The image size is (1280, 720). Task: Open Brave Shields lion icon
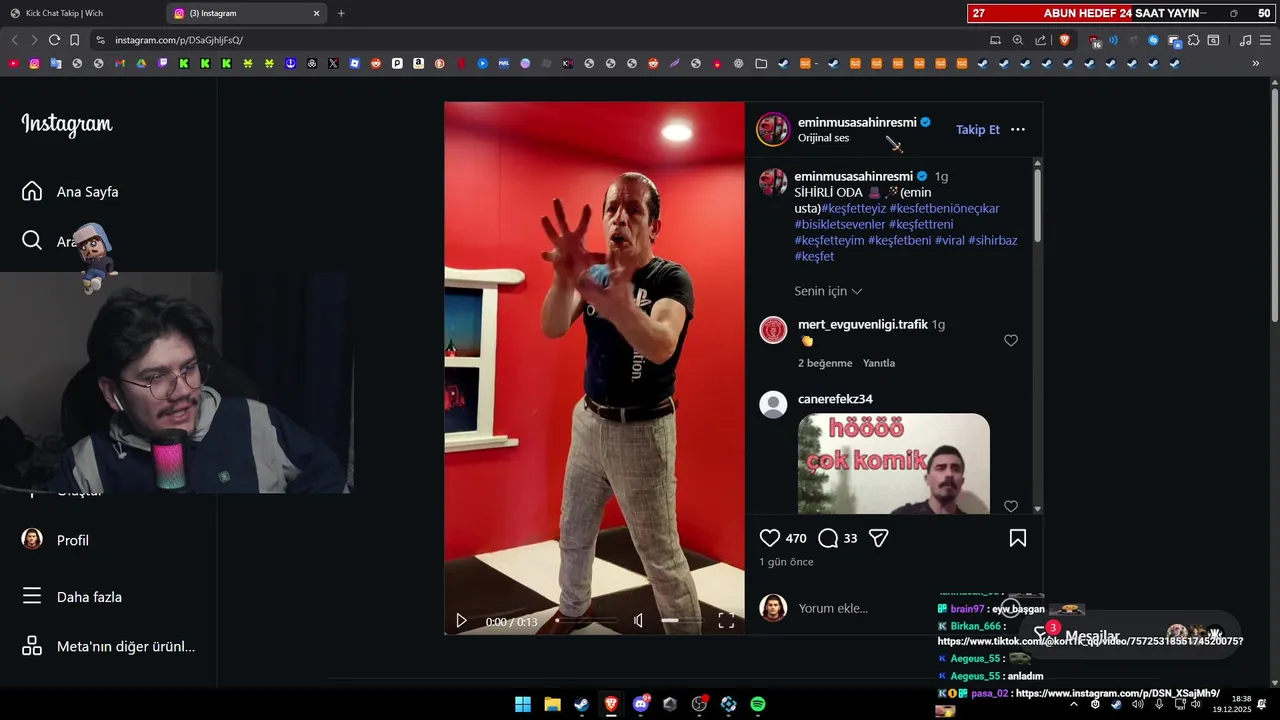[x=1064, y=40]
